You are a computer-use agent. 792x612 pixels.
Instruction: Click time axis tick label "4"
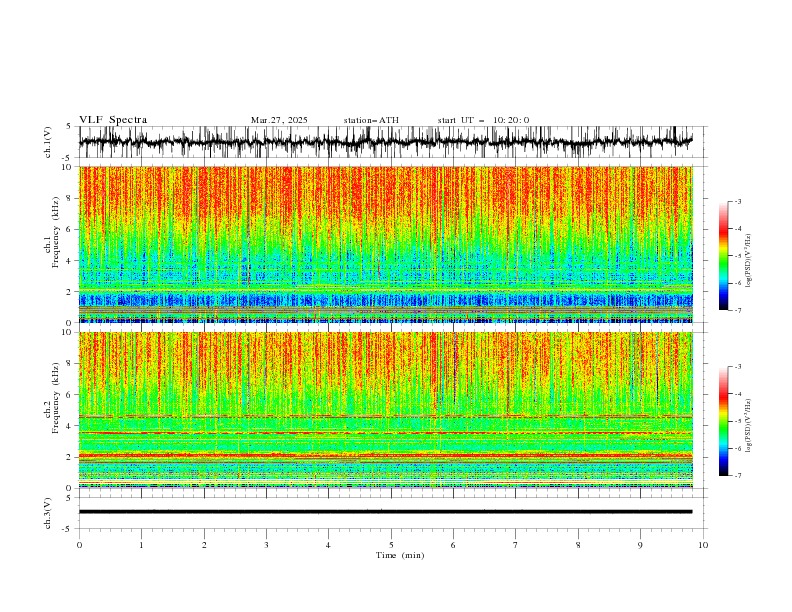click(328, 545)
